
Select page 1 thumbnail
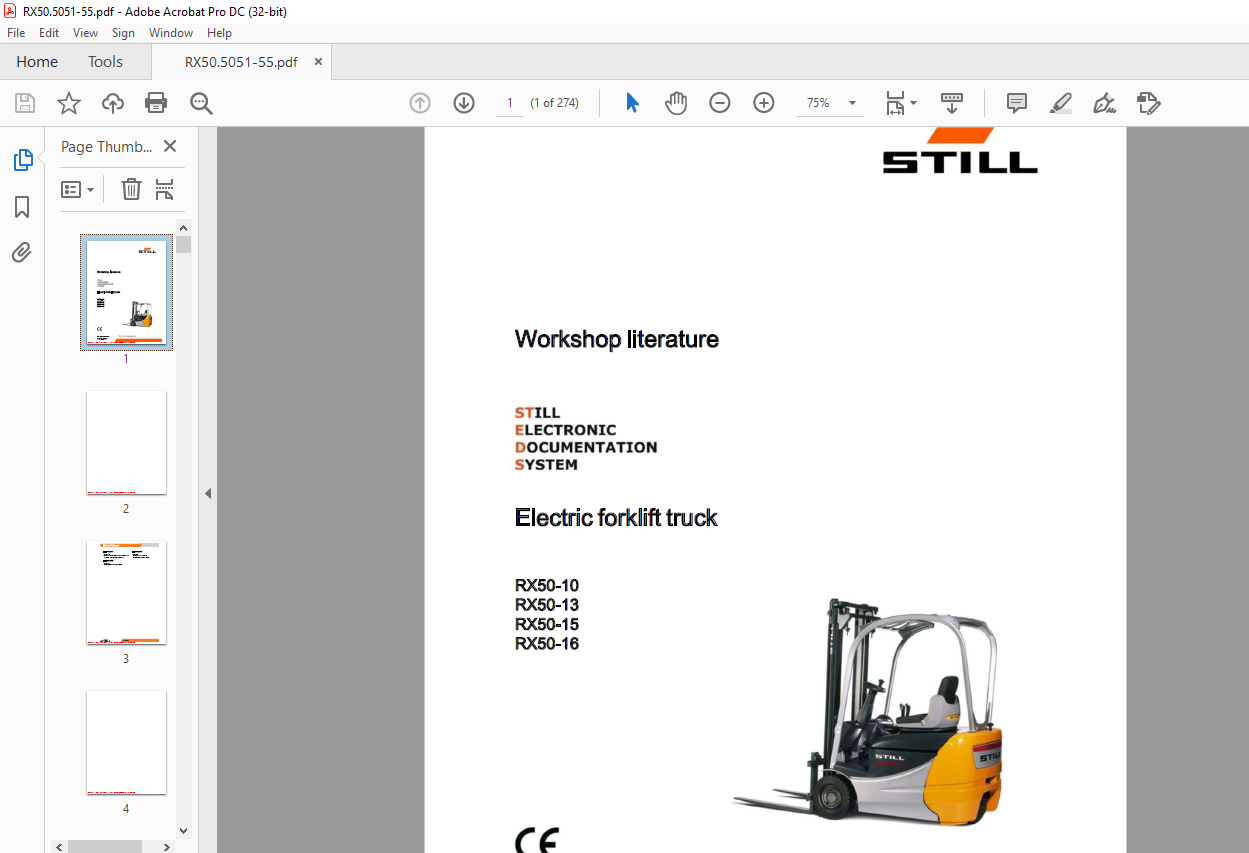pos(126,294)
